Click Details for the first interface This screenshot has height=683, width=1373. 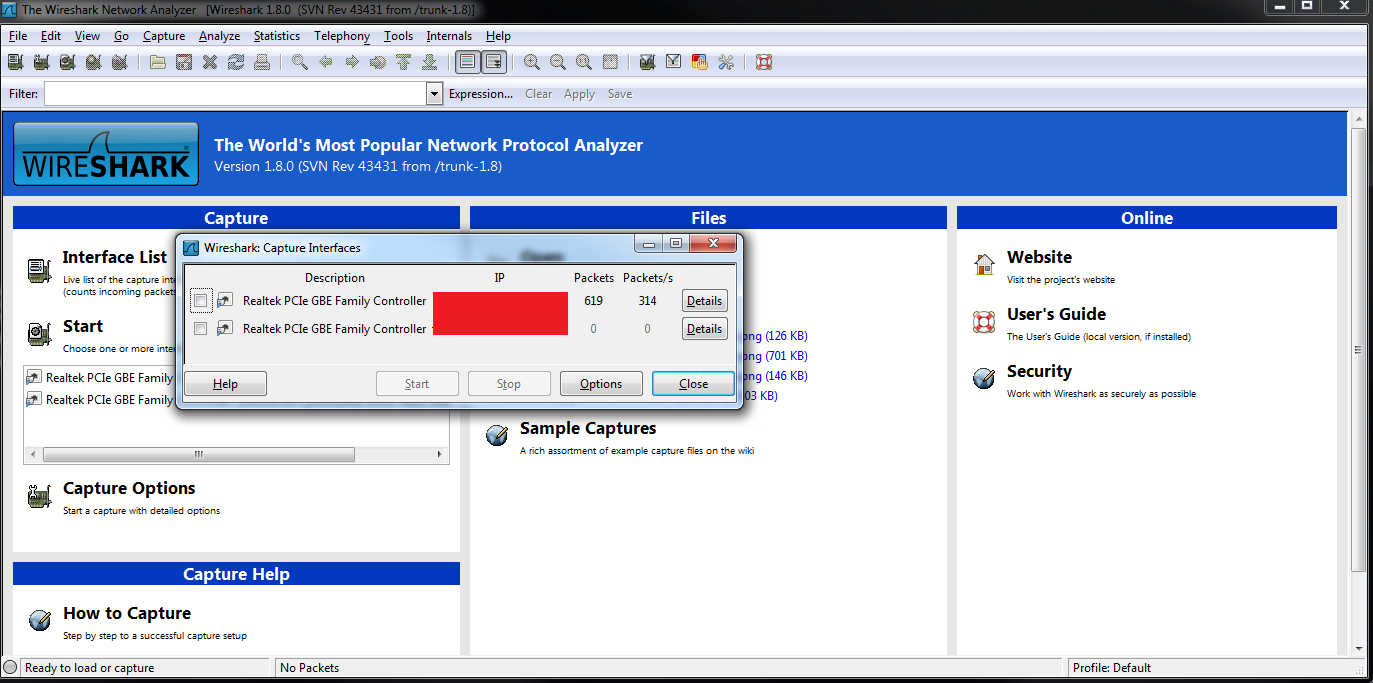point(704,300)
